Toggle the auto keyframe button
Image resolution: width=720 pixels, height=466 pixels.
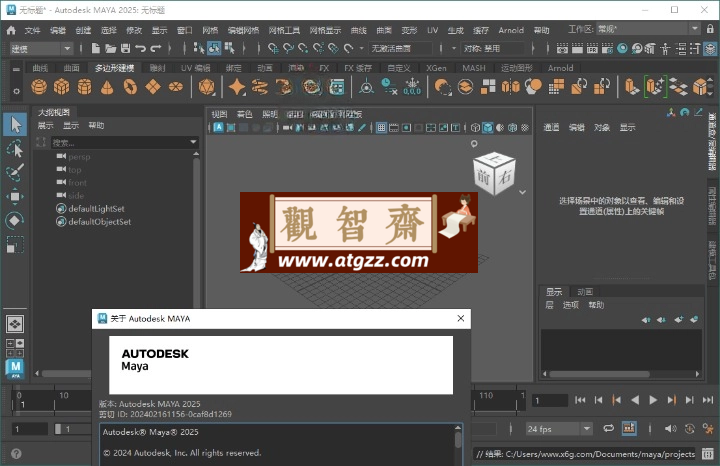[x=689, y=428]
